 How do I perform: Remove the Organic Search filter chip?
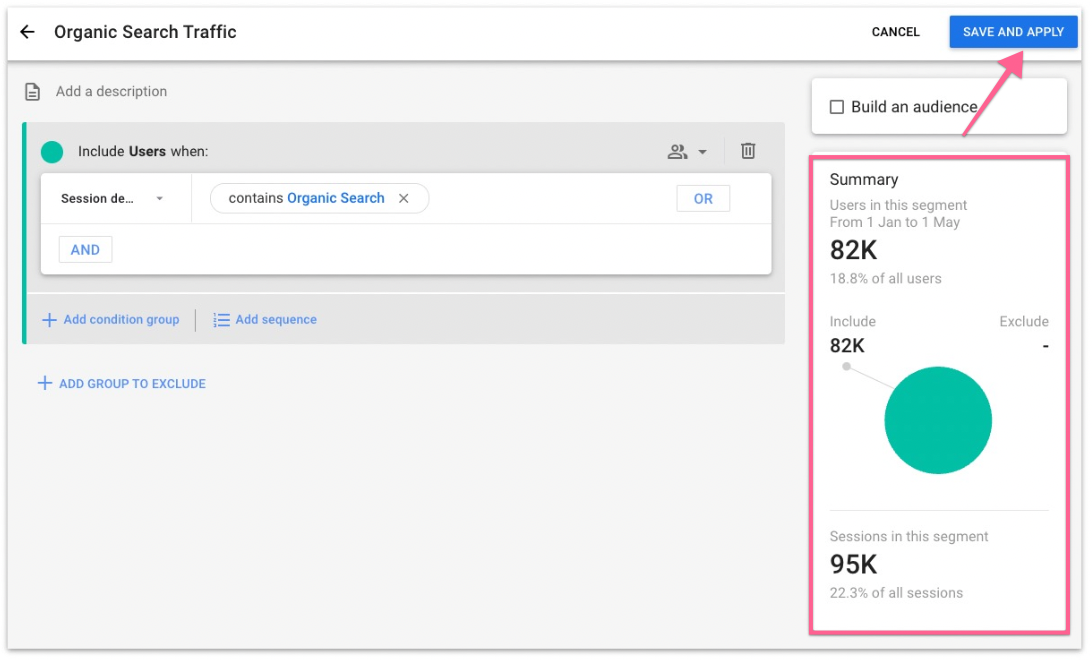[404, 199]
